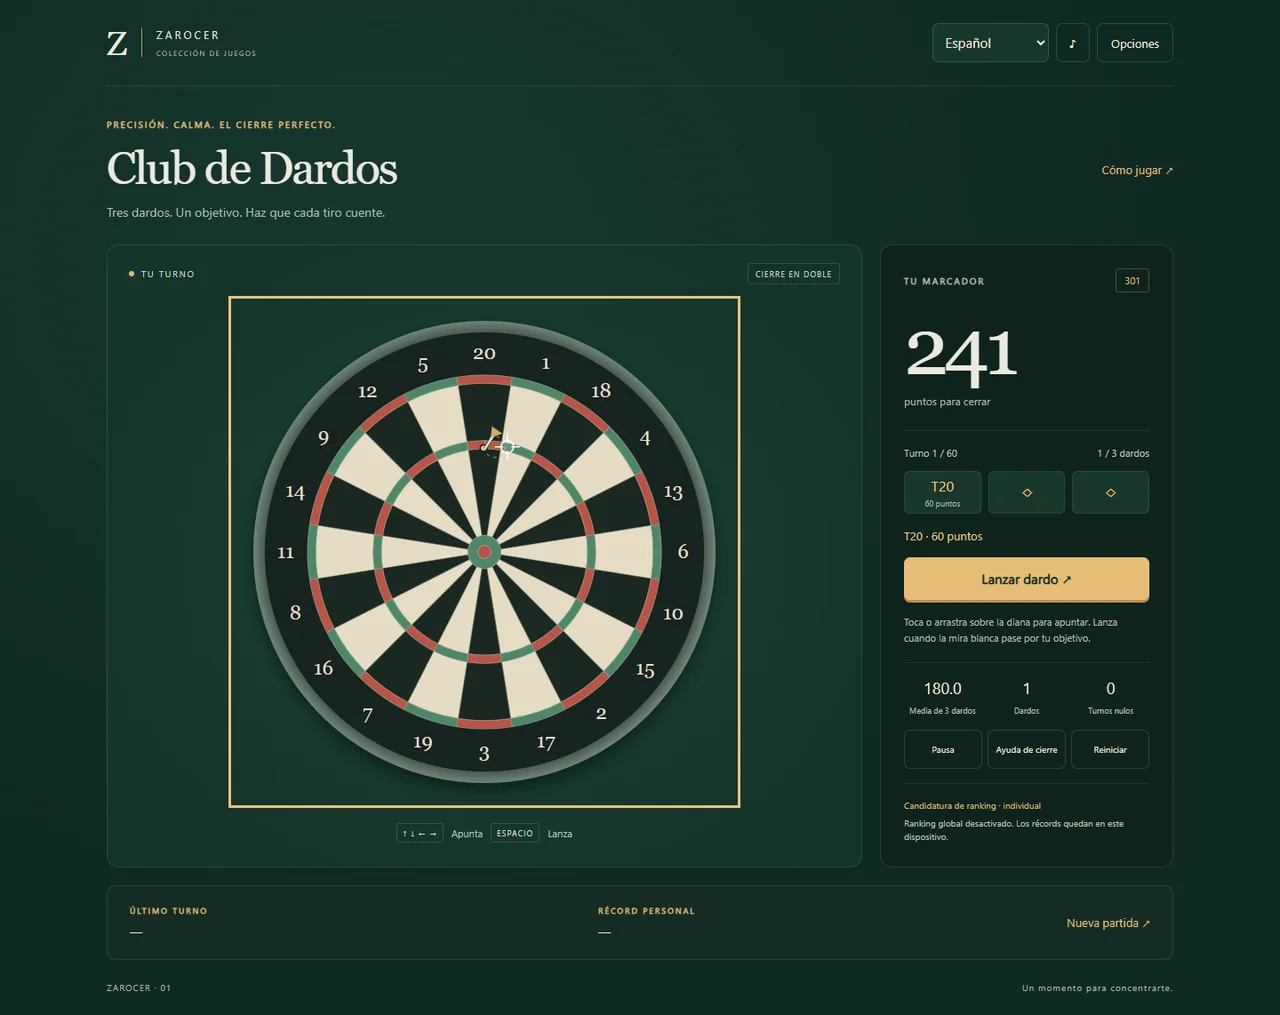Open the Español language dropdown

(x=990, y=43)
